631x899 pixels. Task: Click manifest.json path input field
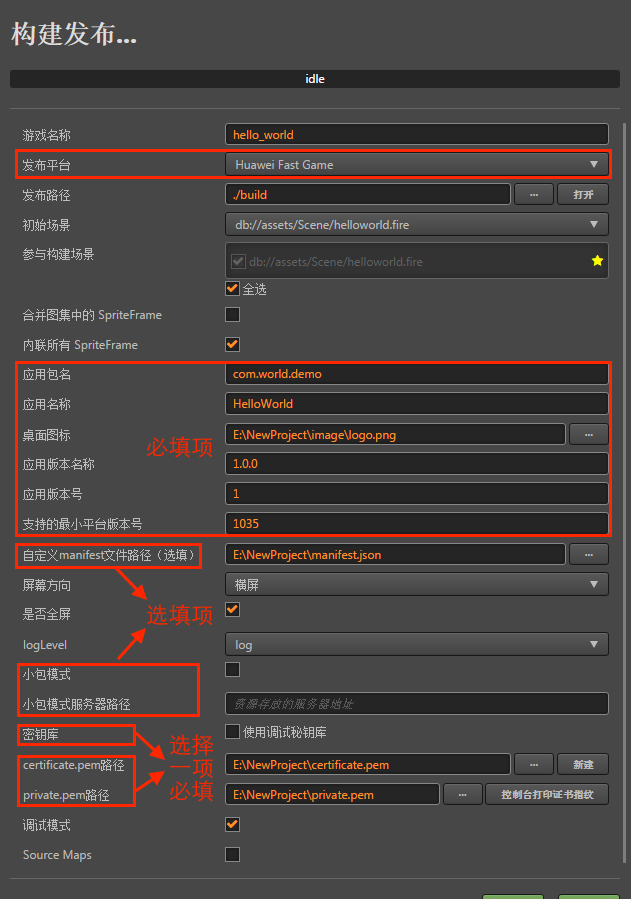(395, 554)
